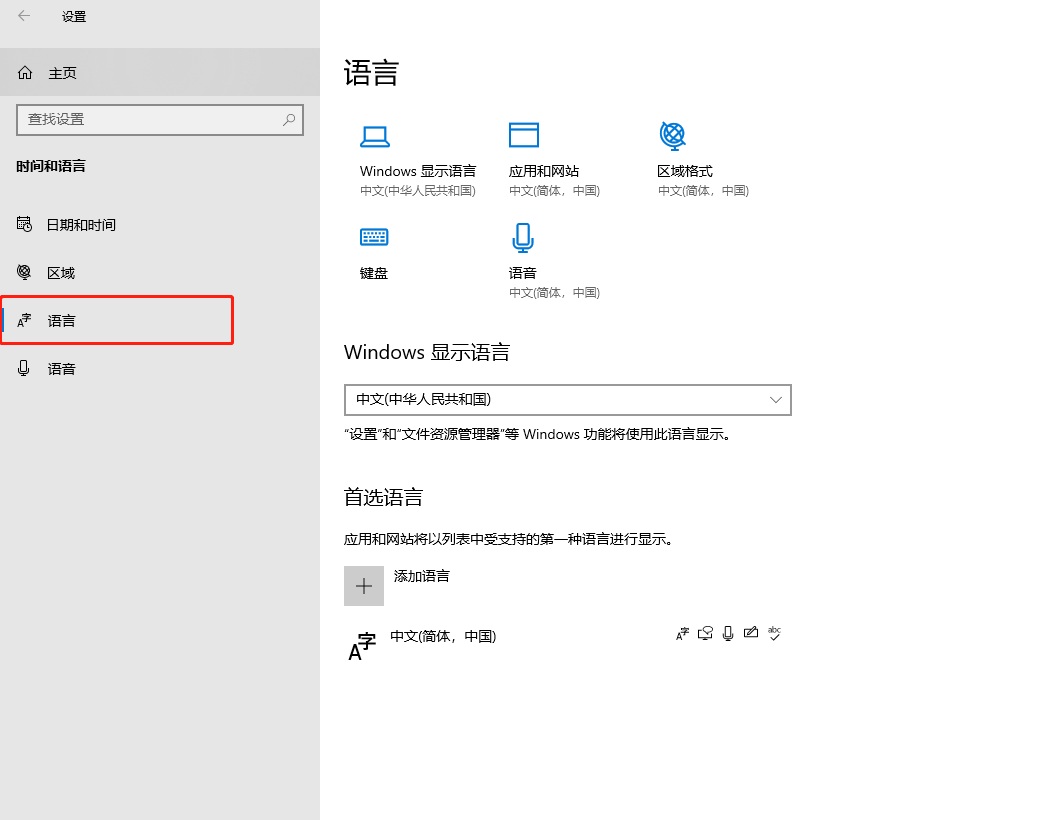Click the Windows 显示语言 laptop icon
Screen dimensions: 1041x820
coord(374,137)
